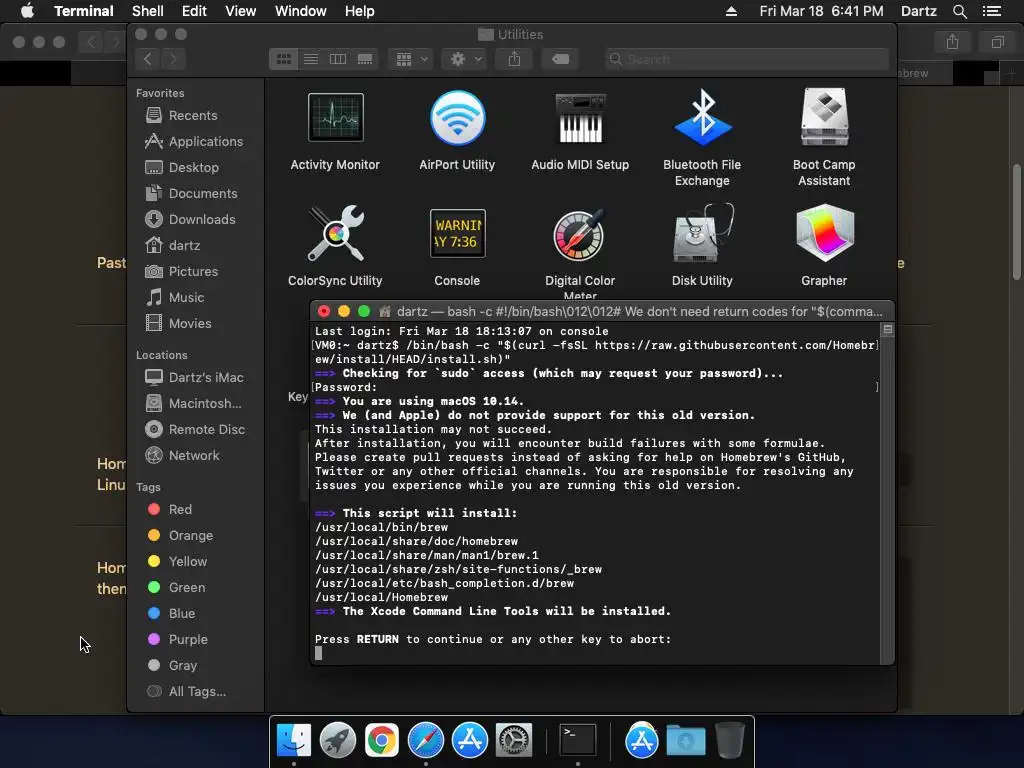The height and width of the screenshot is (768, 1024).
Task: Open Google Chrome from the Dock
Action: point(382,741)
